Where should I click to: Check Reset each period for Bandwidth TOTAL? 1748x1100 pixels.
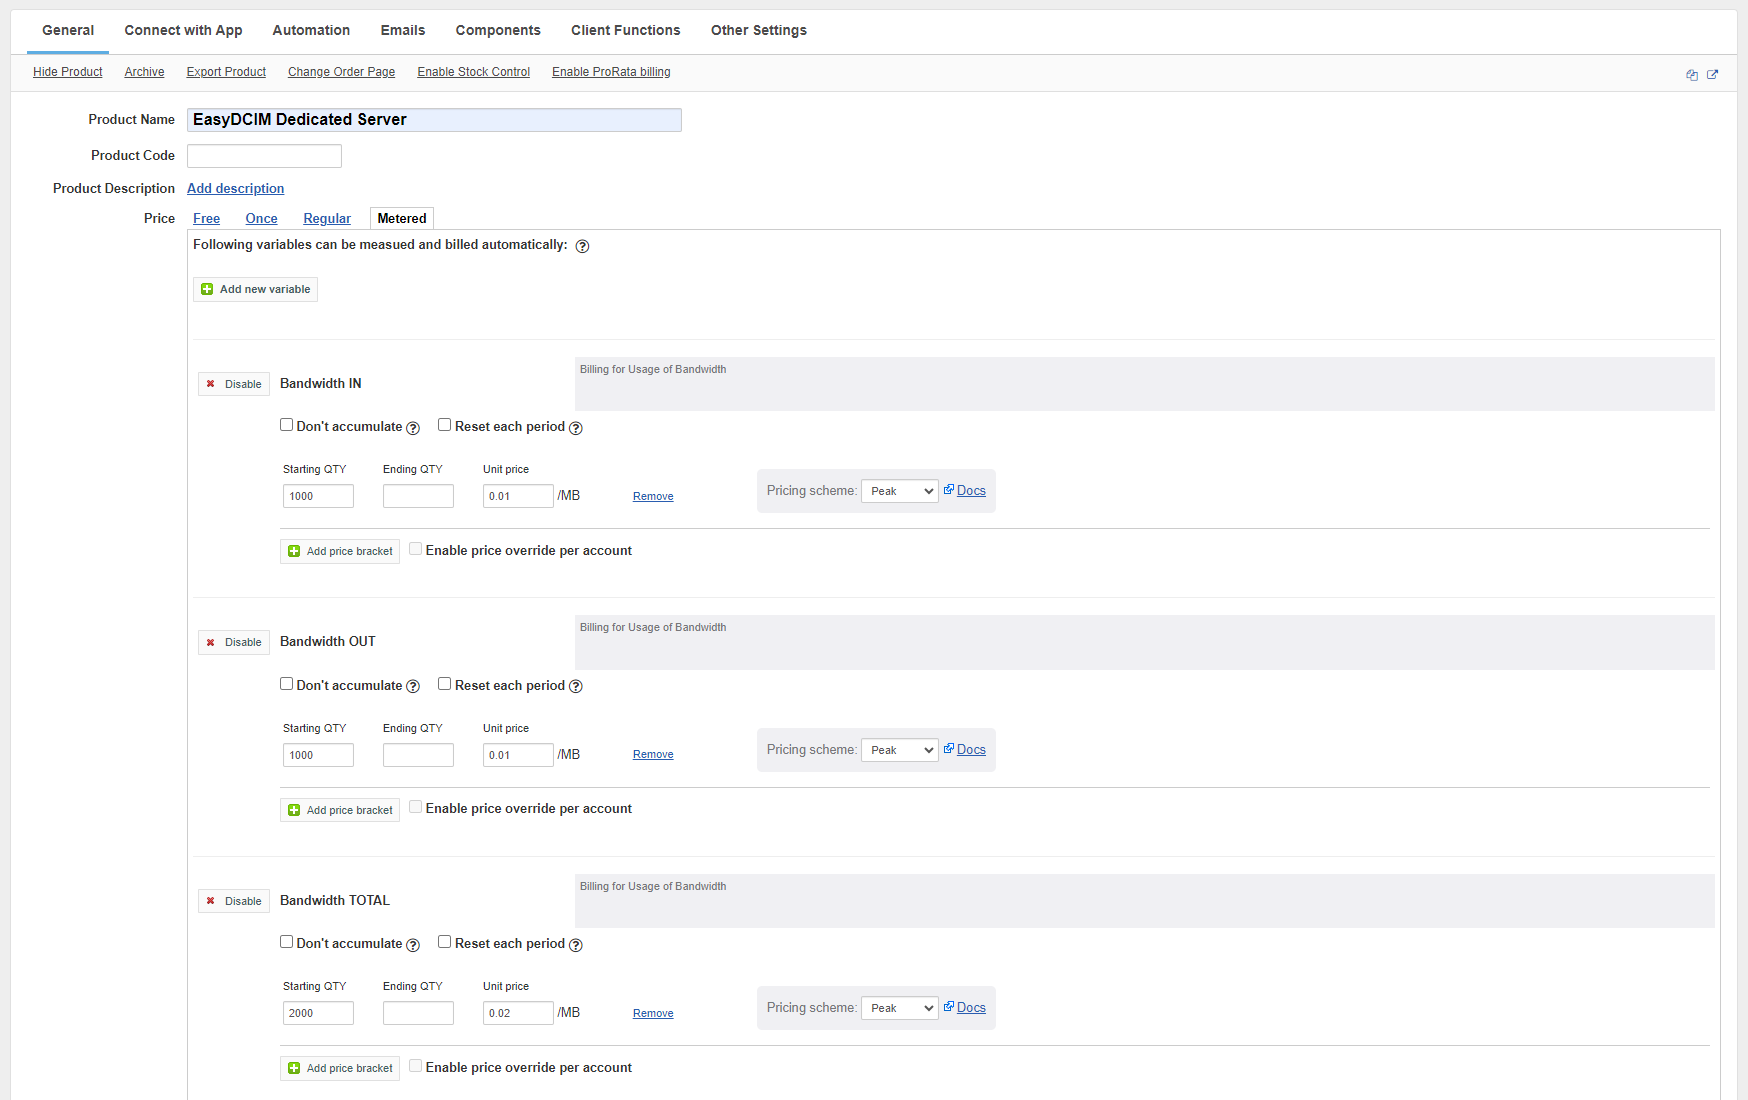(x=445, y=942)
